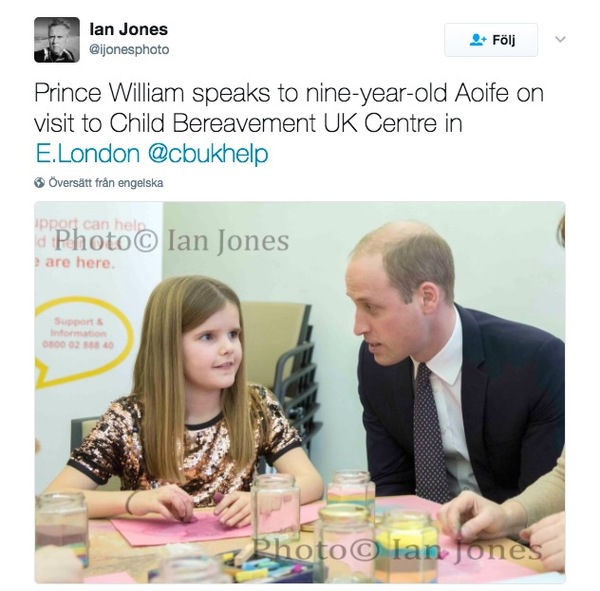Open the tweet photo of William and Aoife

300,392
